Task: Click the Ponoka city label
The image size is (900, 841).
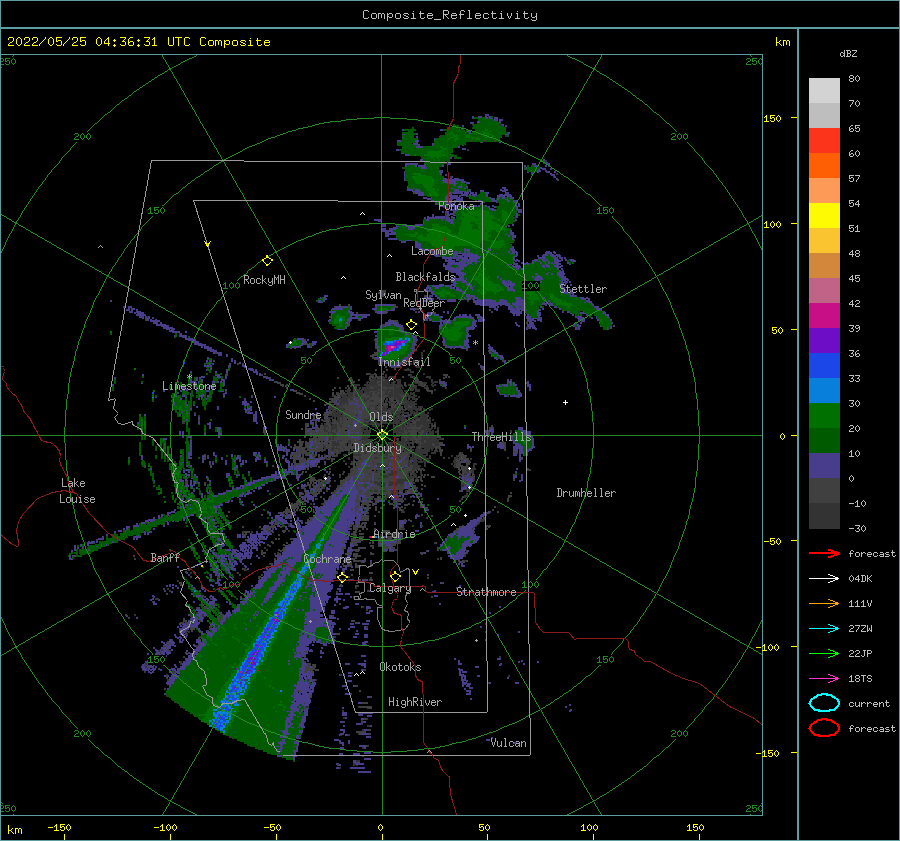Action: coord(456,206)
